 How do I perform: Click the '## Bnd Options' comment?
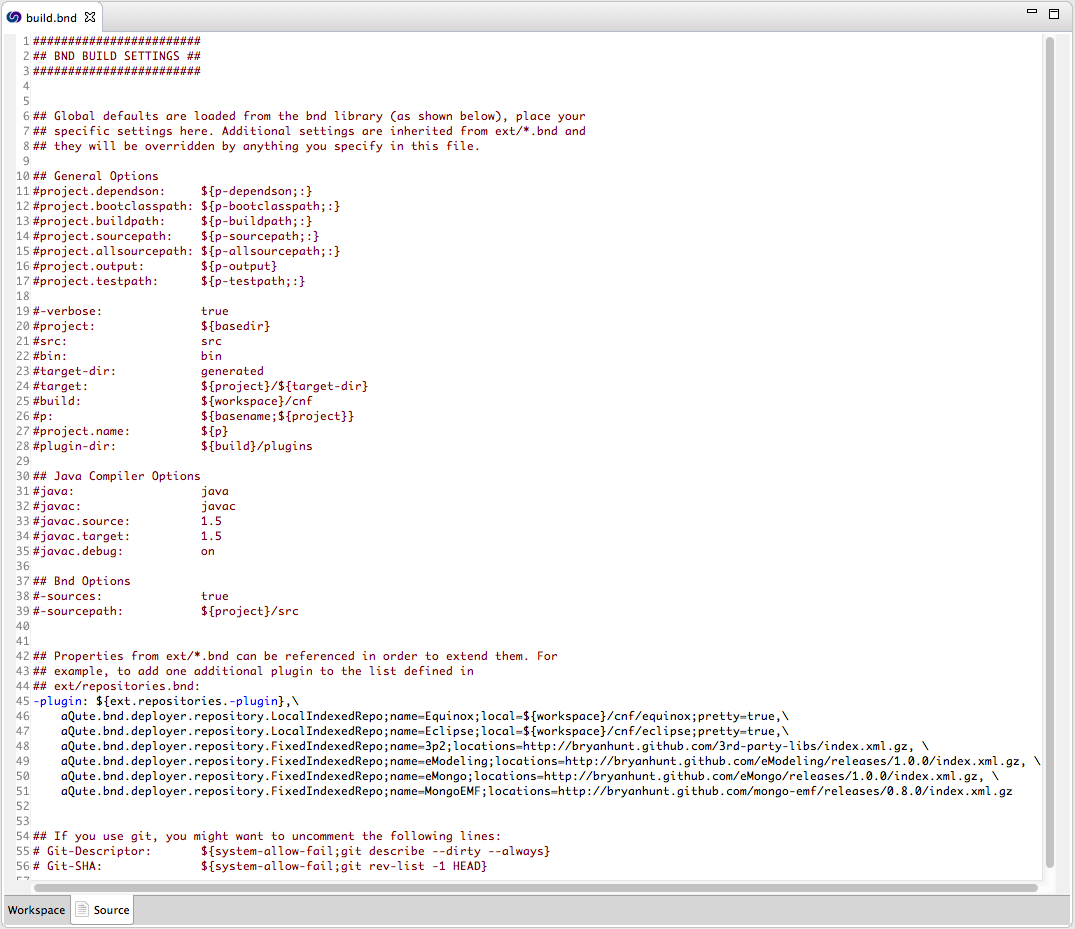tap(82, 581)
